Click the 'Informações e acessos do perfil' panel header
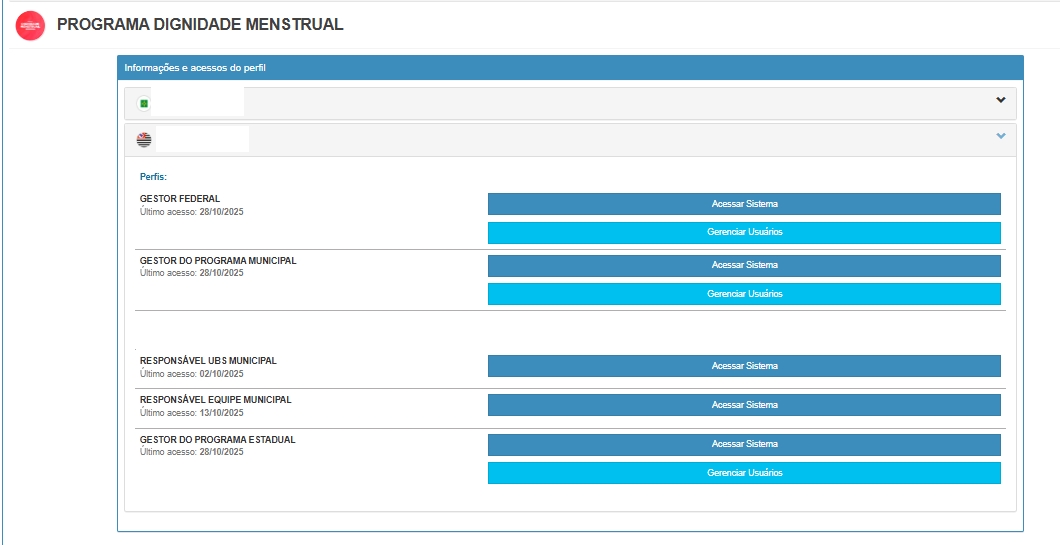Image resolution: width=1060 pixels, height=545 pixels. click(x=195, y=68)
